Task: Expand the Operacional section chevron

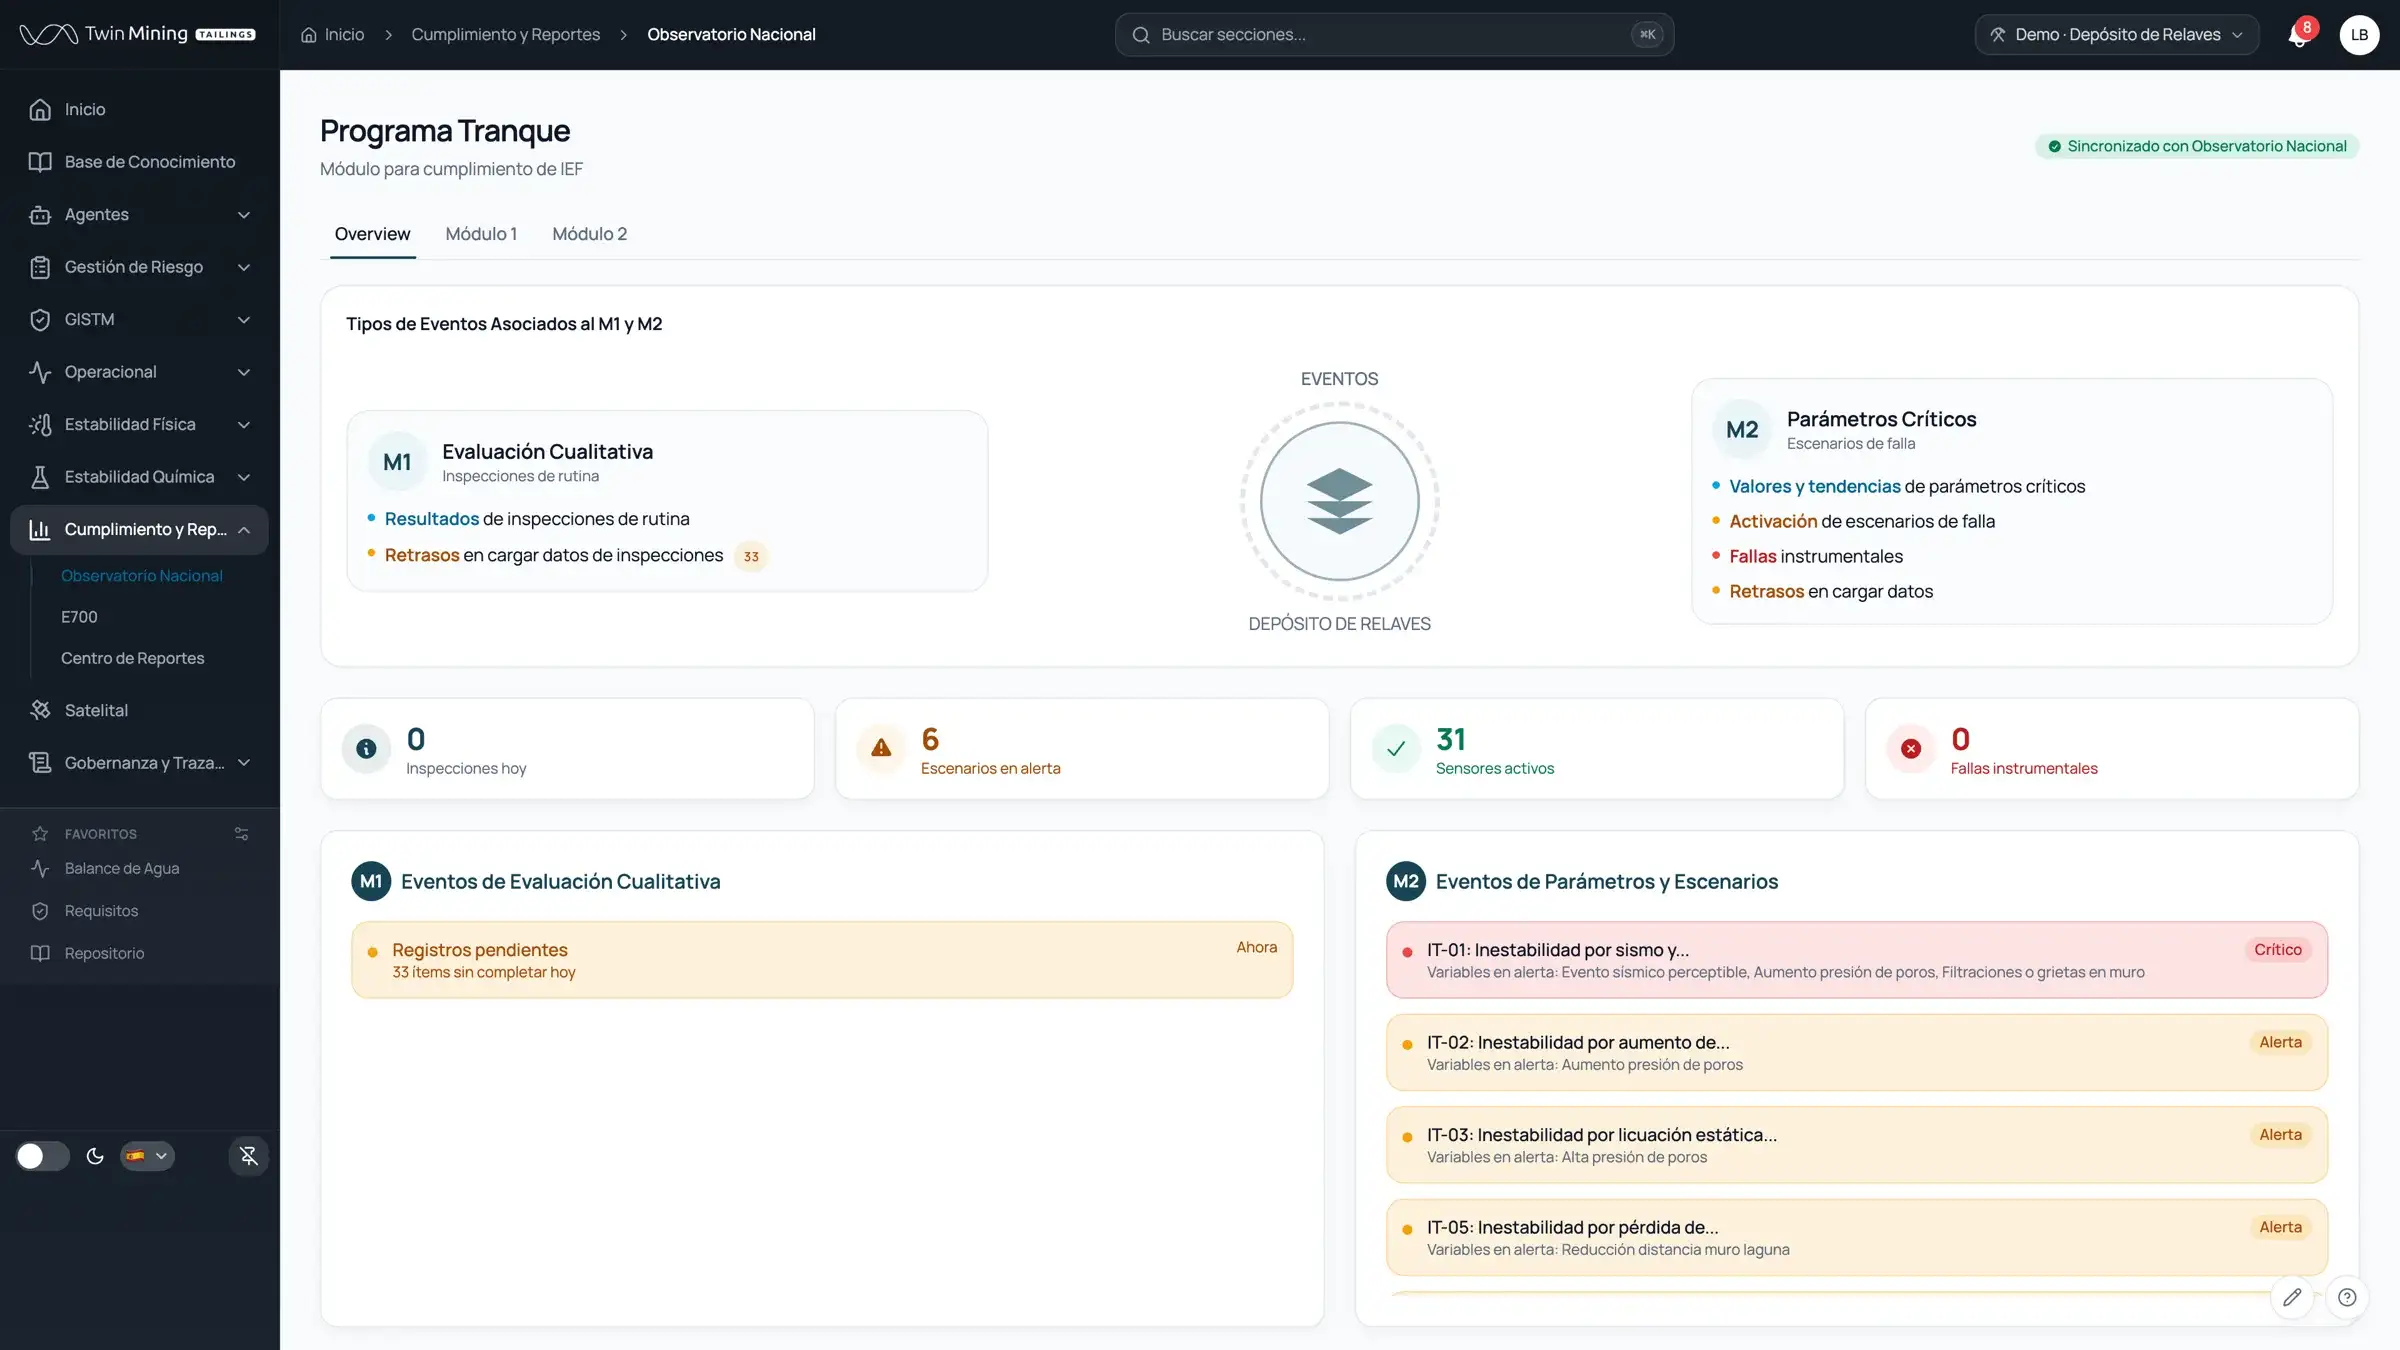Action: 244,372
